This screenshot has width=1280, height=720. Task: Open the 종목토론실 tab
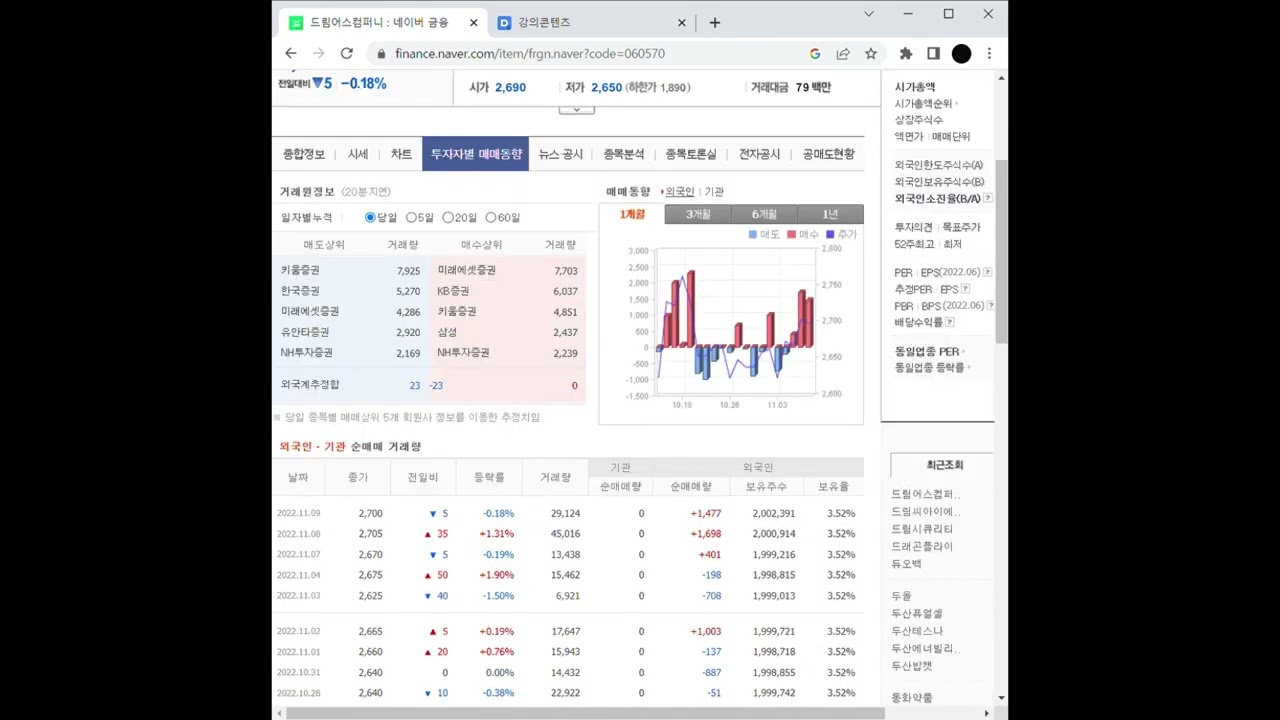point(691,154)
